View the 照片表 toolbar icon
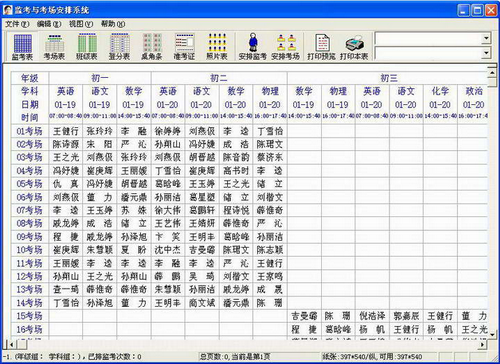 pyautogui.click(x=217, y=47)
